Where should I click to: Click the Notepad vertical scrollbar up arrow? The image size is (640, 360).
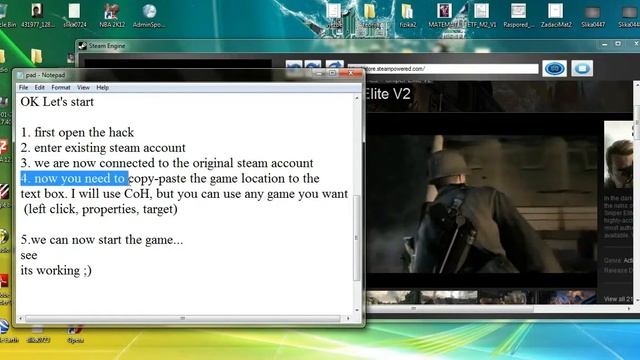356,98
